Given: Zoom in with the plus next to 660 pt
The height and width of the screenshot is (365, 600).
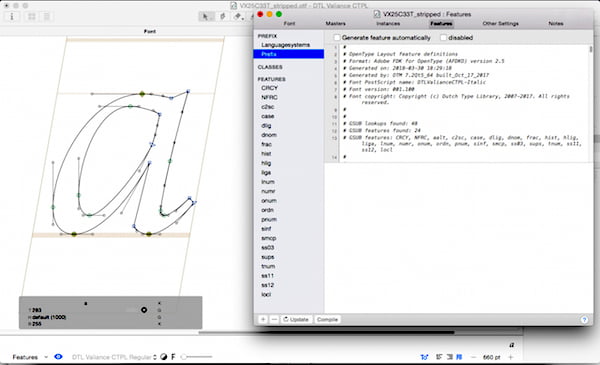Looking at the screenshot, I should 511,357.
